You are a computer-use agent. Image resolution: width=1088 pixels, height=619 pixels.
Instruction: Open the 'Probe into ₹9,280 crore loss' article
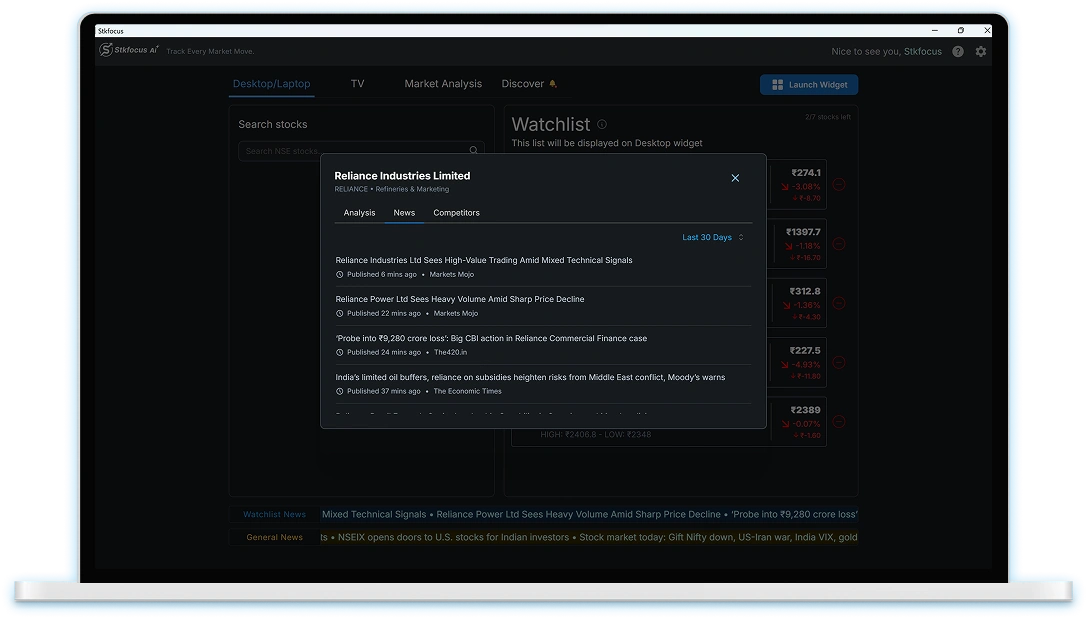point(491,339)
